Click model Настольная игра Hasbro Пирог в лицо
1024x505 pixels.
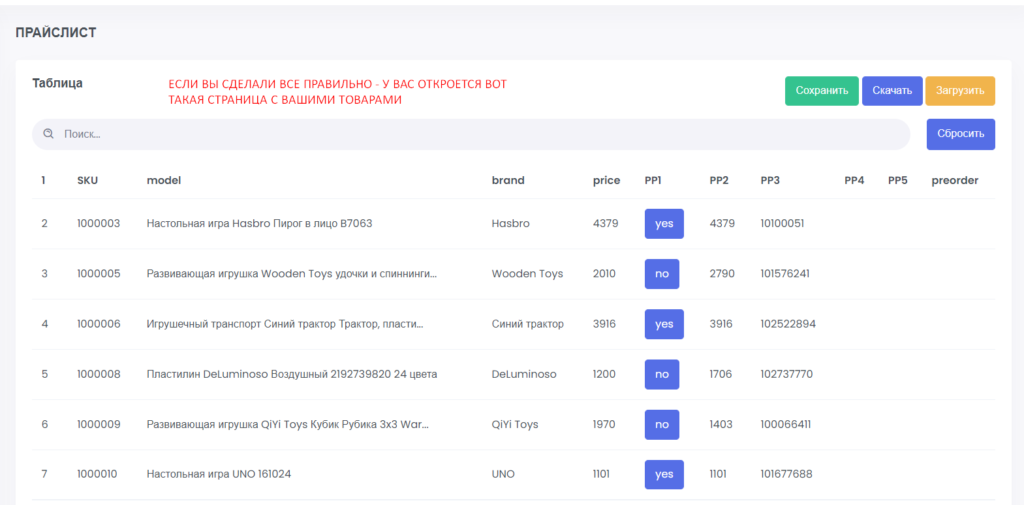[x=259, y=223]
